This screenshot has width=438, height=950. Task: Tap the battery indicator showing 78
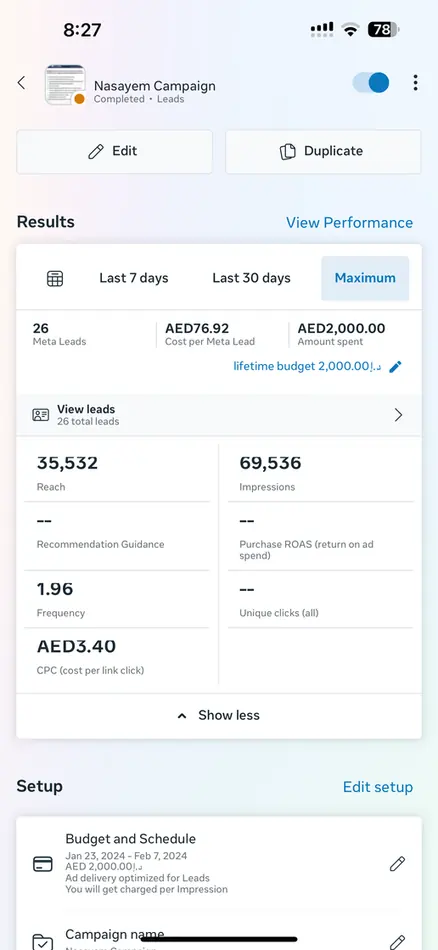pyautogui.click(x=383, y=29)
